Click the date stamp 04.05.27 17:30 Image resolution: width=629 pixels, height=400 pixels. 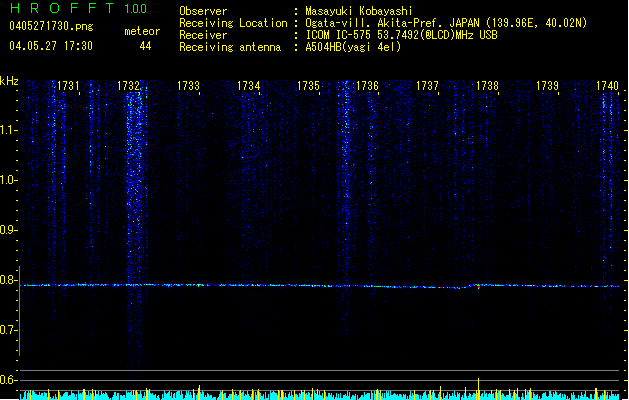[51, 46]
